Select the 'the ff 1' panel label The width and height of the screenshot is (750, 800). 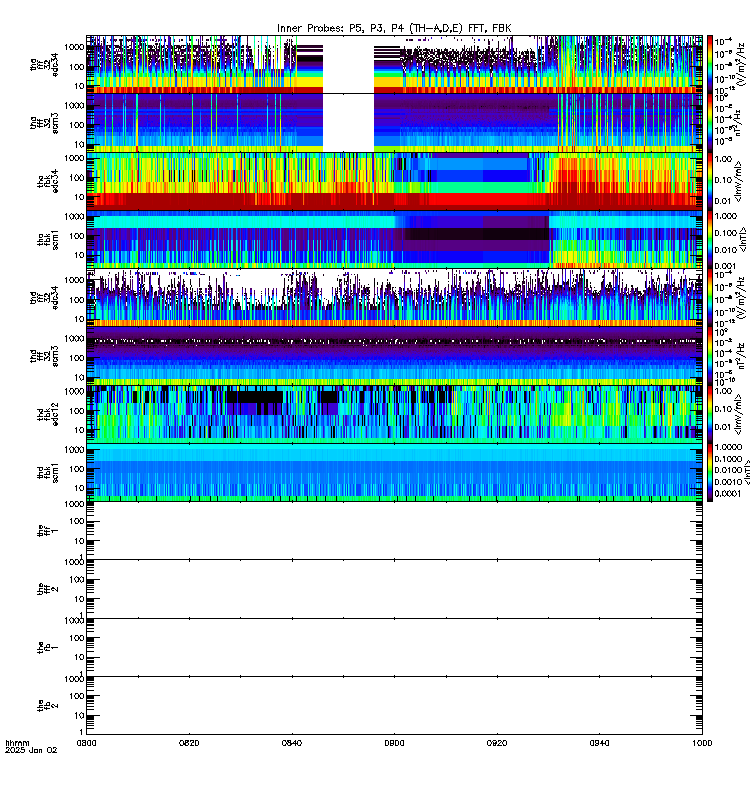47,531
